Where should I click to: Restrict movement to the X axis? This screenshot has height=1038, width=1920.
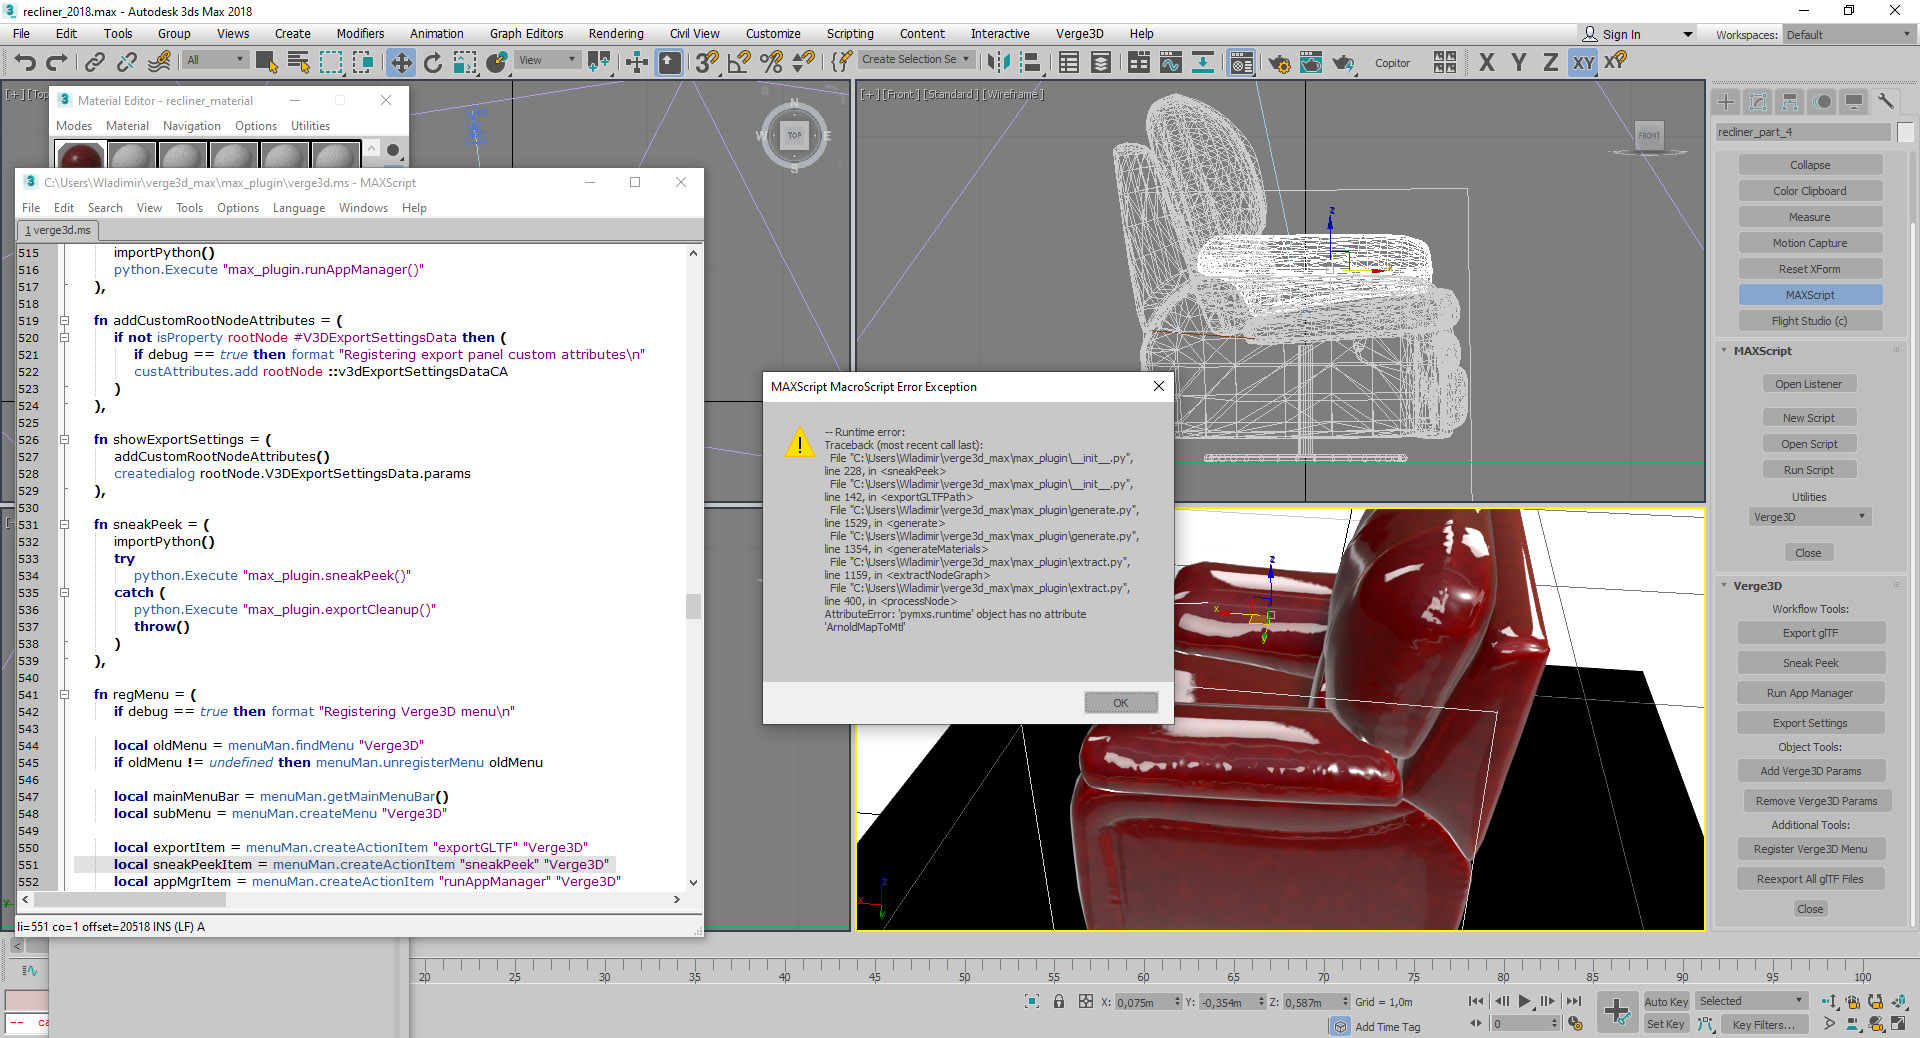click(x=1487, y=62)
